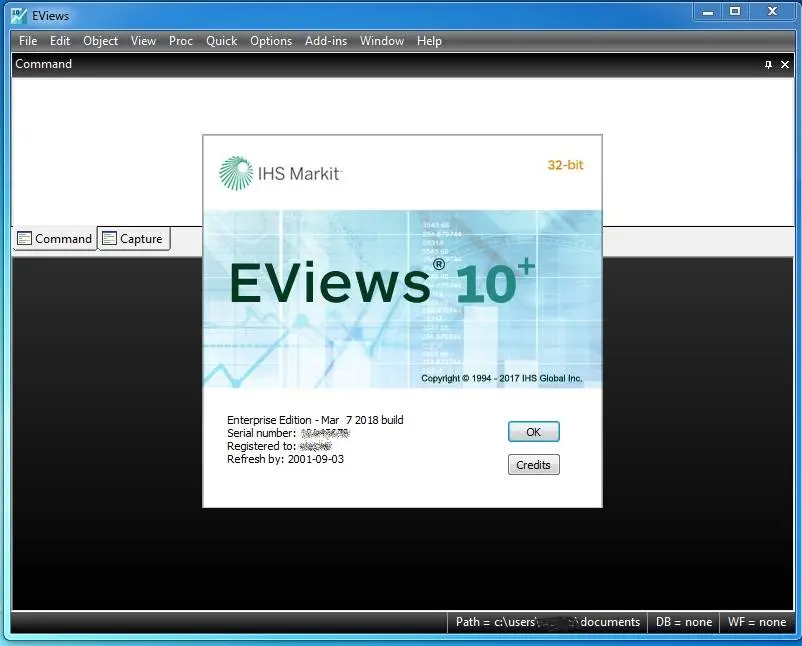
Task: Click the OK button in About dialog
Action: pyautogui.click(x=533, y=432)
